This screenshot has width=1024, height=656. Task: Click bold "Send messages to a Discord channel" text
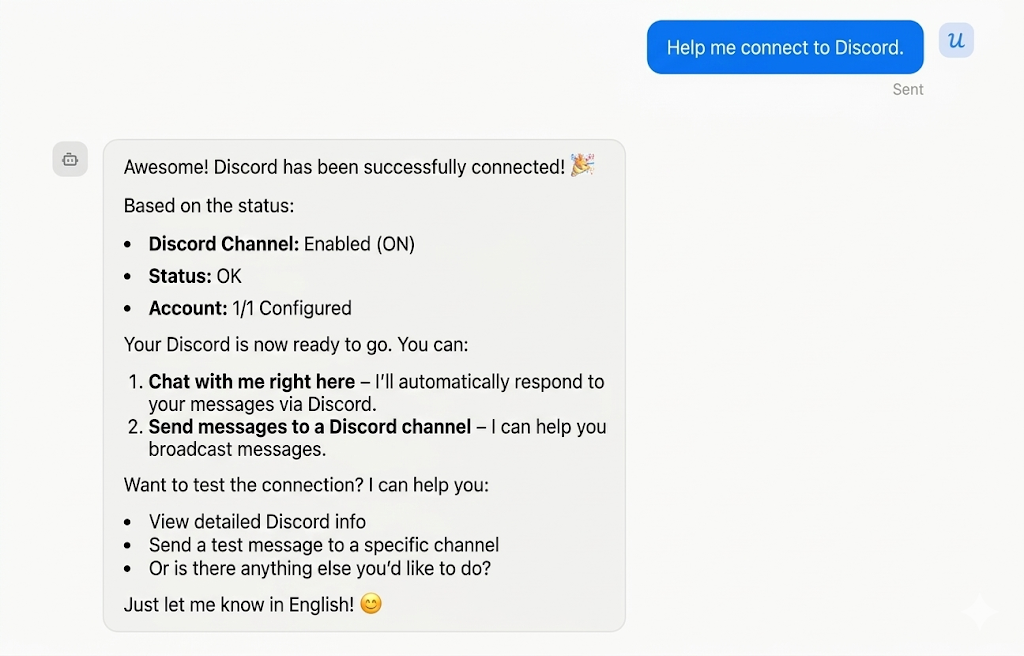coord(310,427)
